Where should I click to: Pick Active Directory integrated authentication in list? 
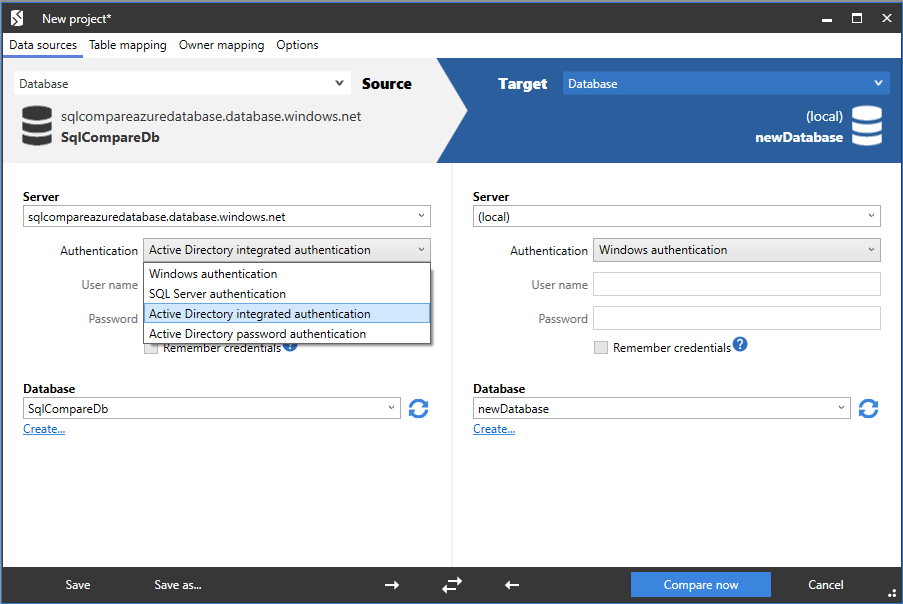287,314
